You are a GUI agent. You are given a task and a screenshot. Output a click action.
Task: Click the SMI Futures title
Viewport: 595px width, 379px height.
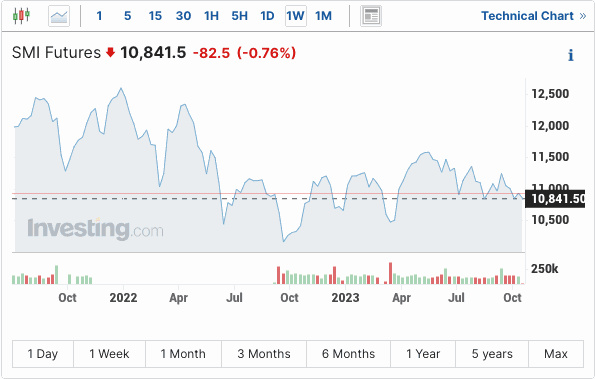(56, 53)
